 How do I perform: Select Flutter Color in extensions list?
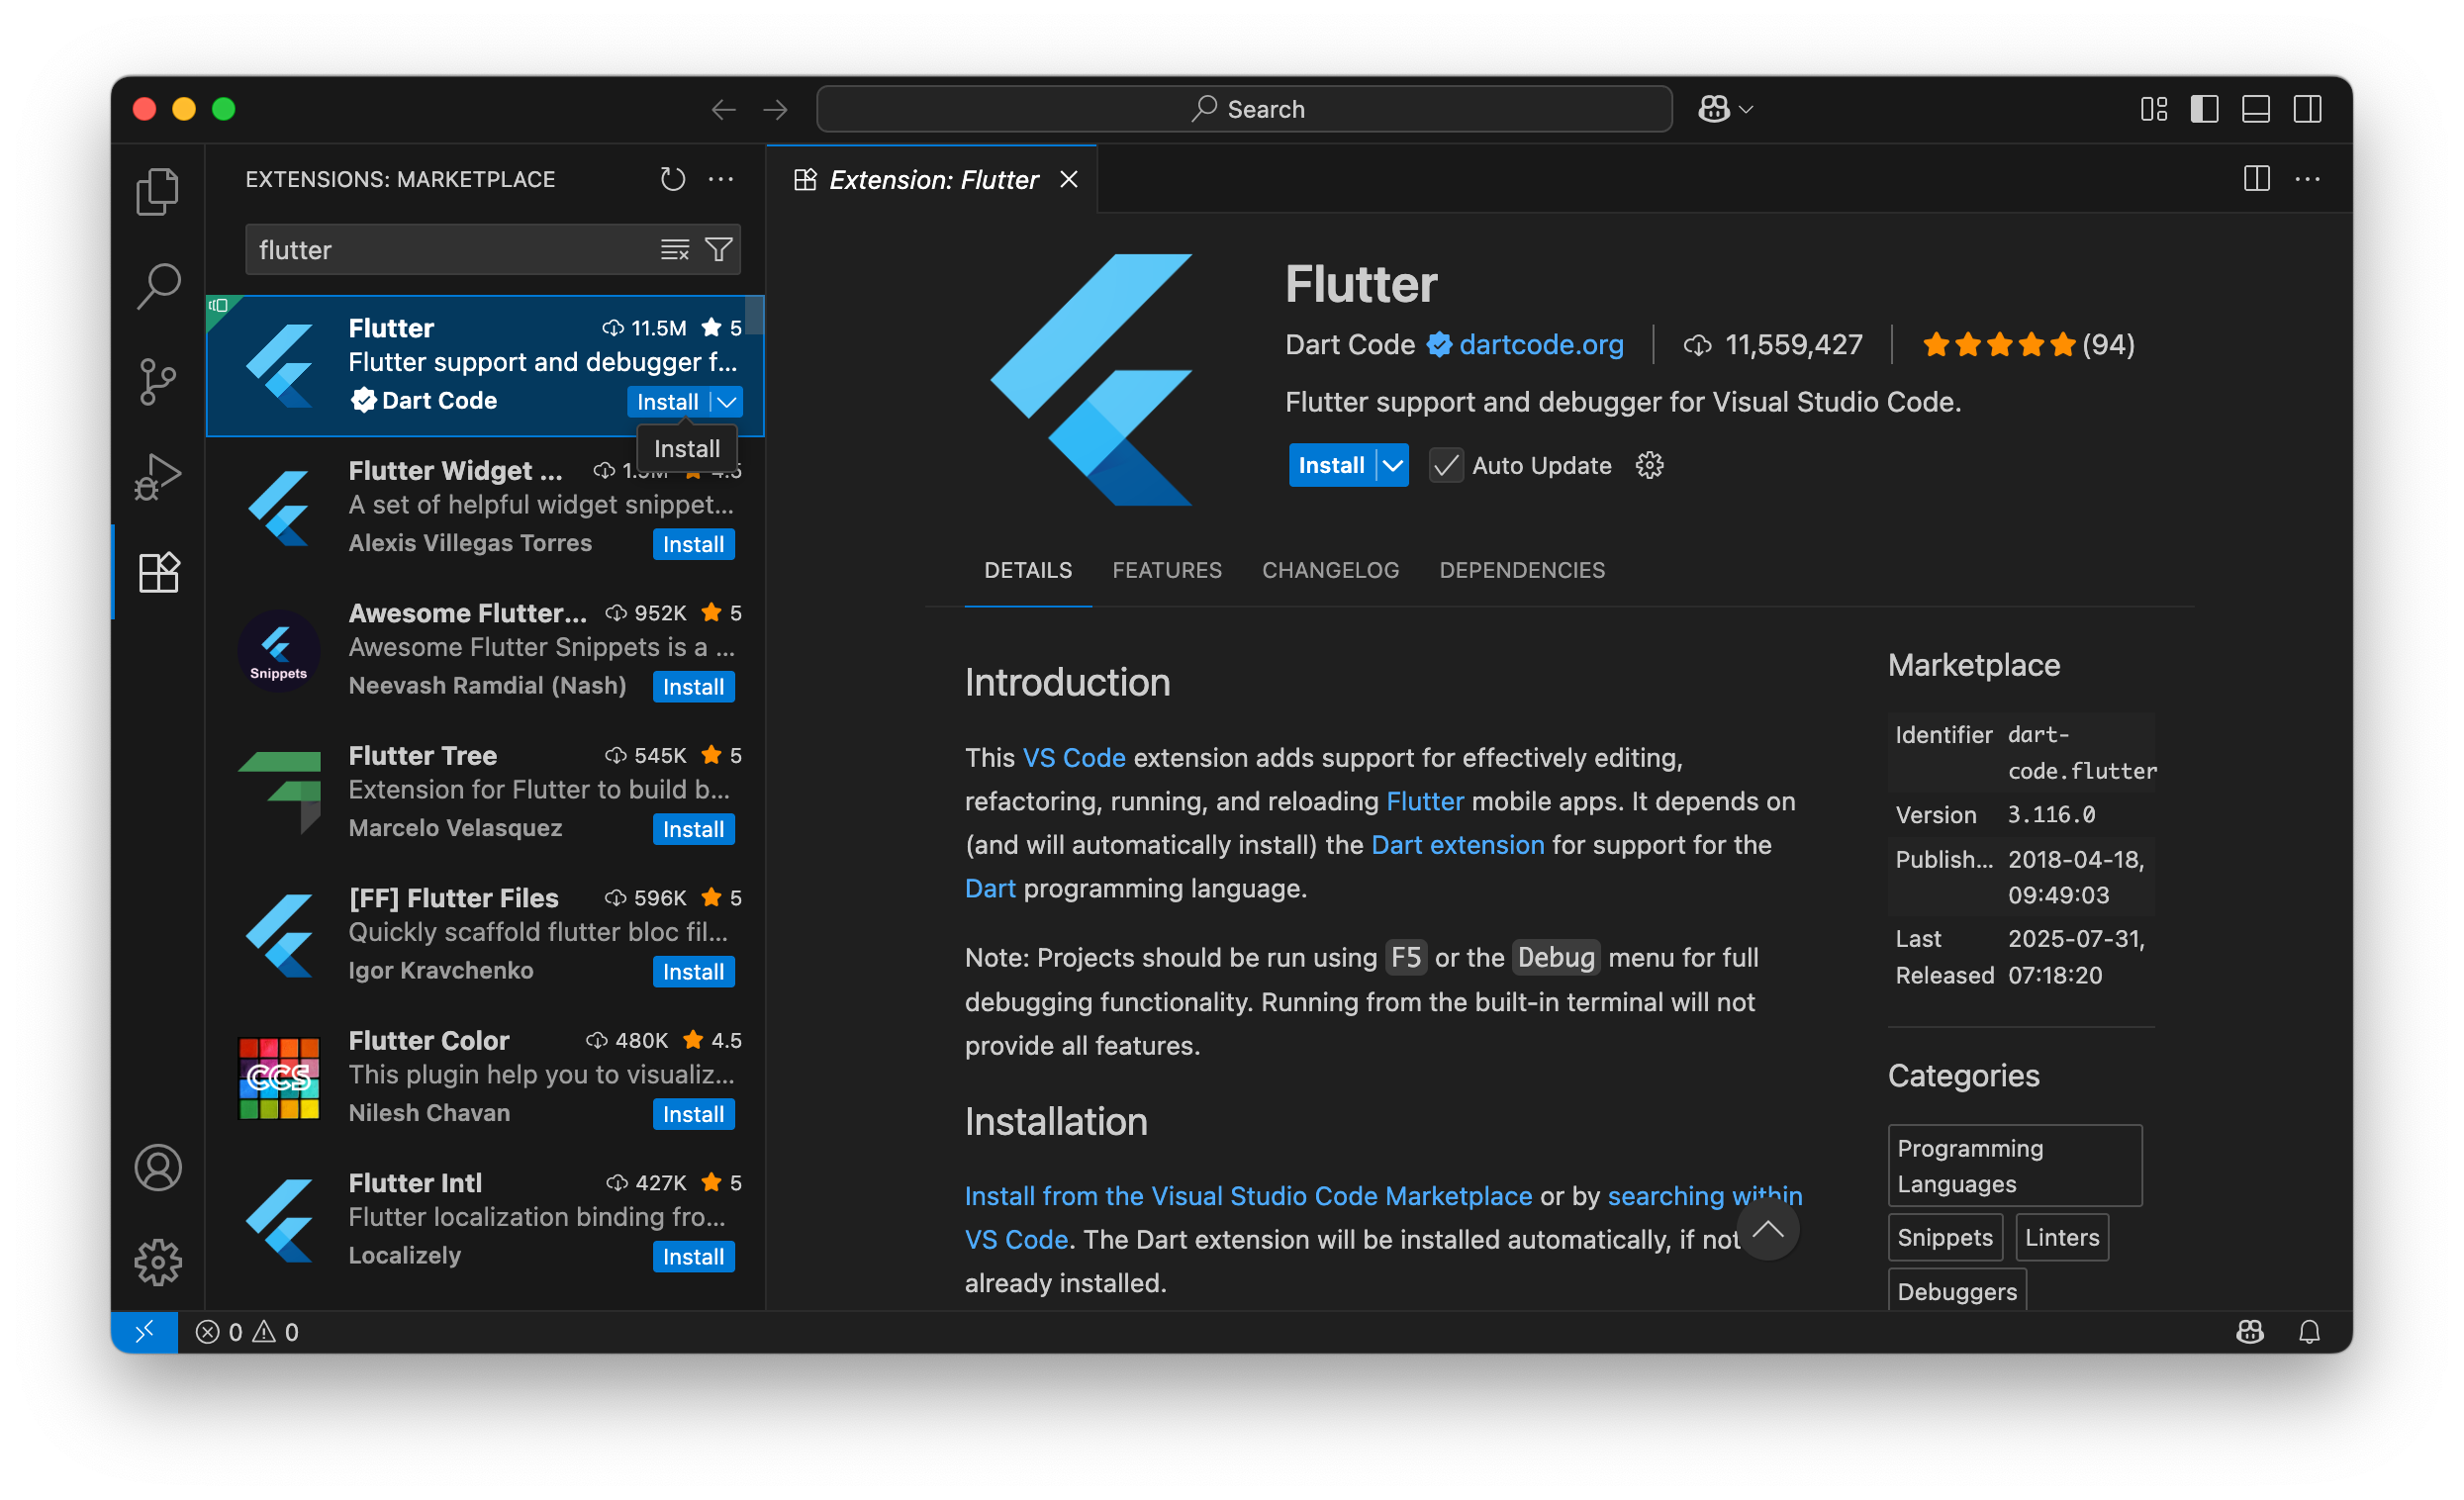[x=485, y=1077]
